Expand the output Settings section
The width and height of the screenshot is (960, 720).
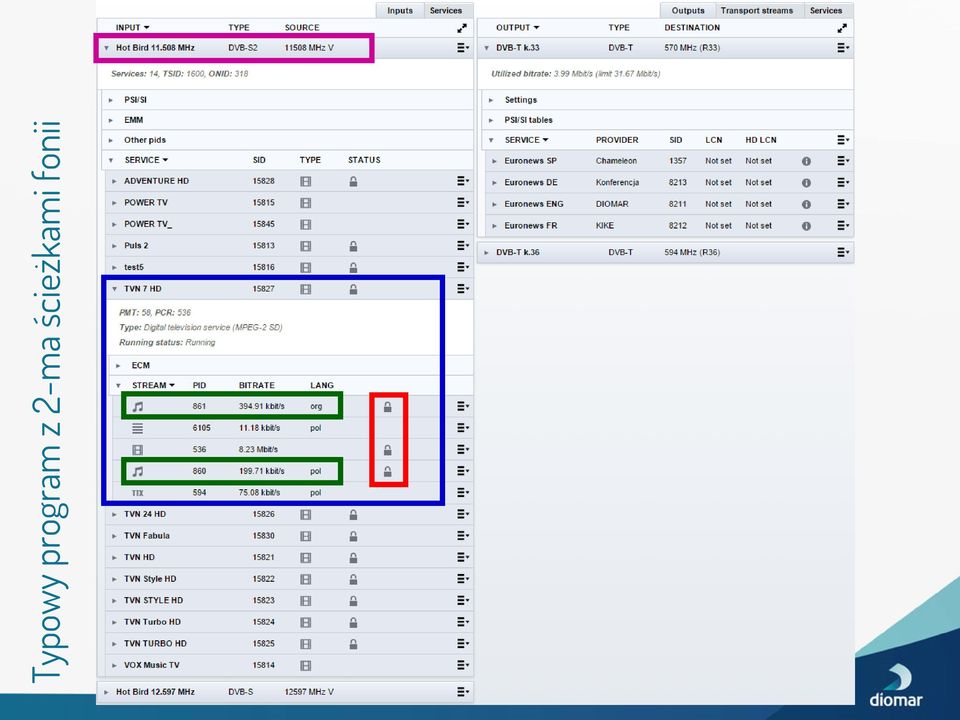(x=491, y=100)
